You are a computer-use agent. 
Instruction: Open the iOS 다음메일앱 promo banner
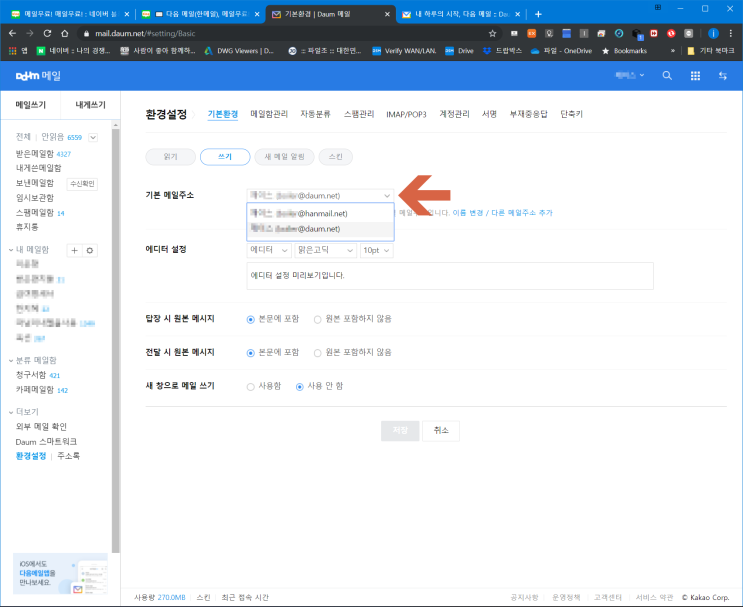(x=60, y=573)
